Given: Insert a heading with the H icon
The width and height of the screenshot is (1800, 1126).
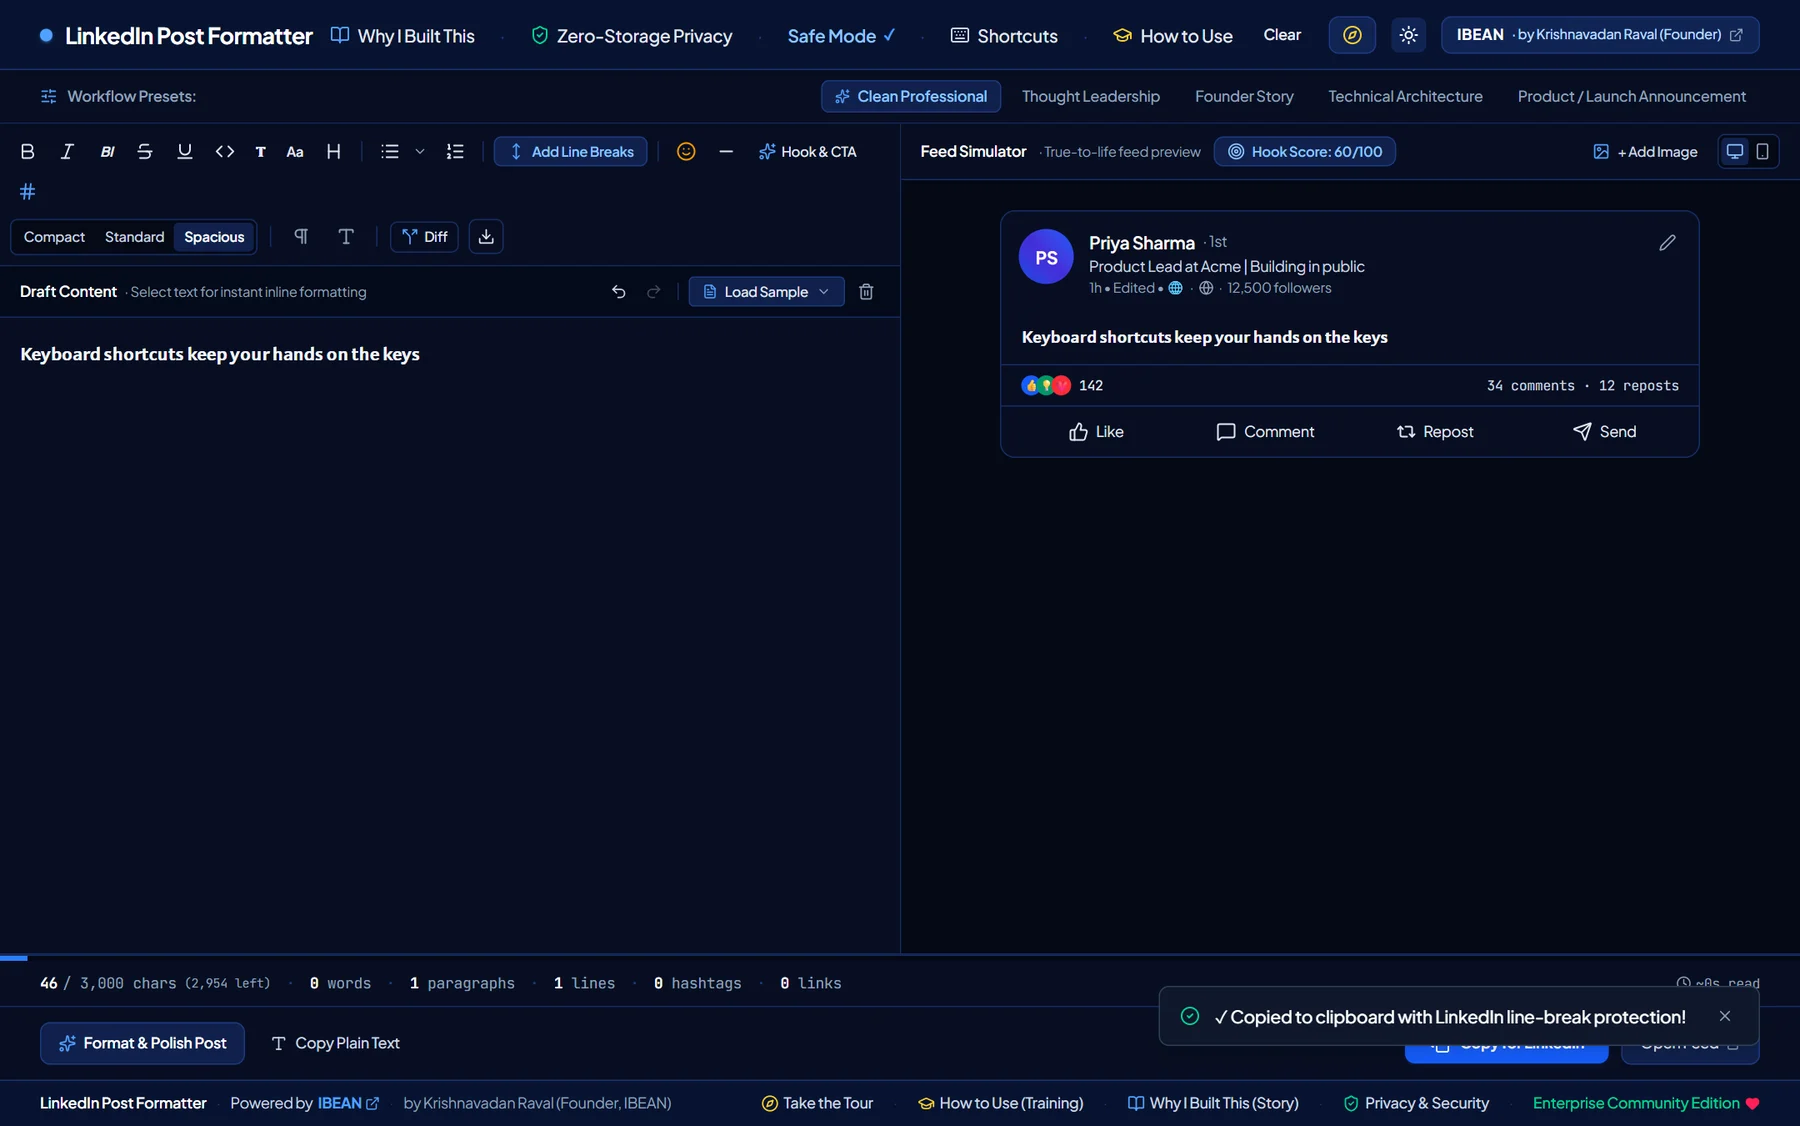Looking at the screenshot, I should 334,152.
